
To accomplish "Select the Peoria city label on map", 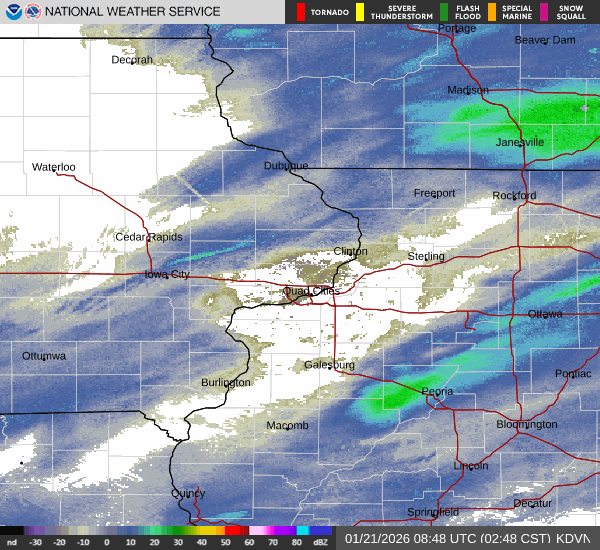I will tap(438, 391).
